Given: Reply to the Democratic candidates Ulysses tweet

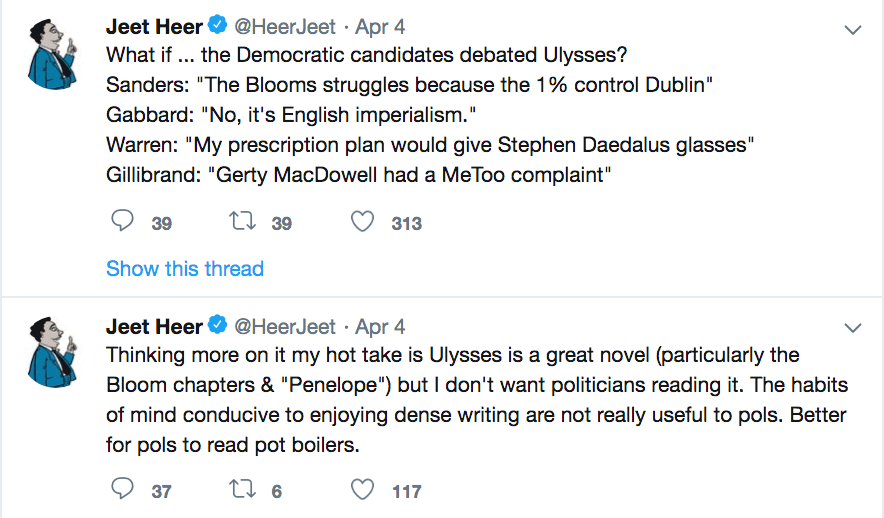Looking at the screenshot, I should click(123, 223).
